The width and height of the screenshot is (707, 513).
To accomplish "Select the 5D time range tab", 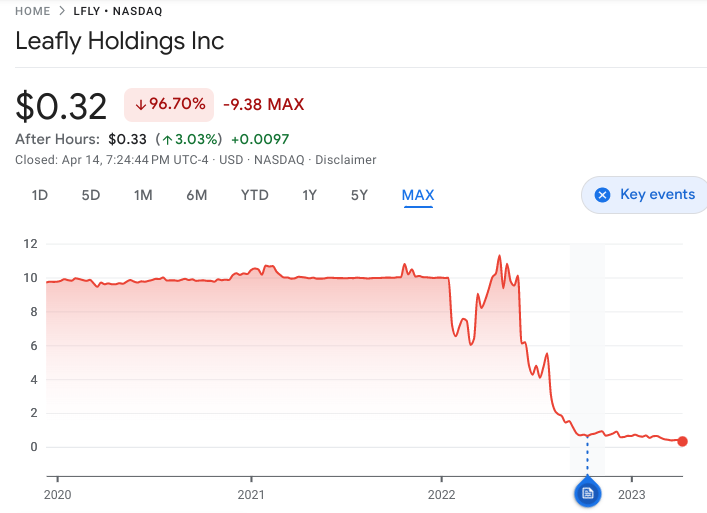I will [x=91, y=195].
